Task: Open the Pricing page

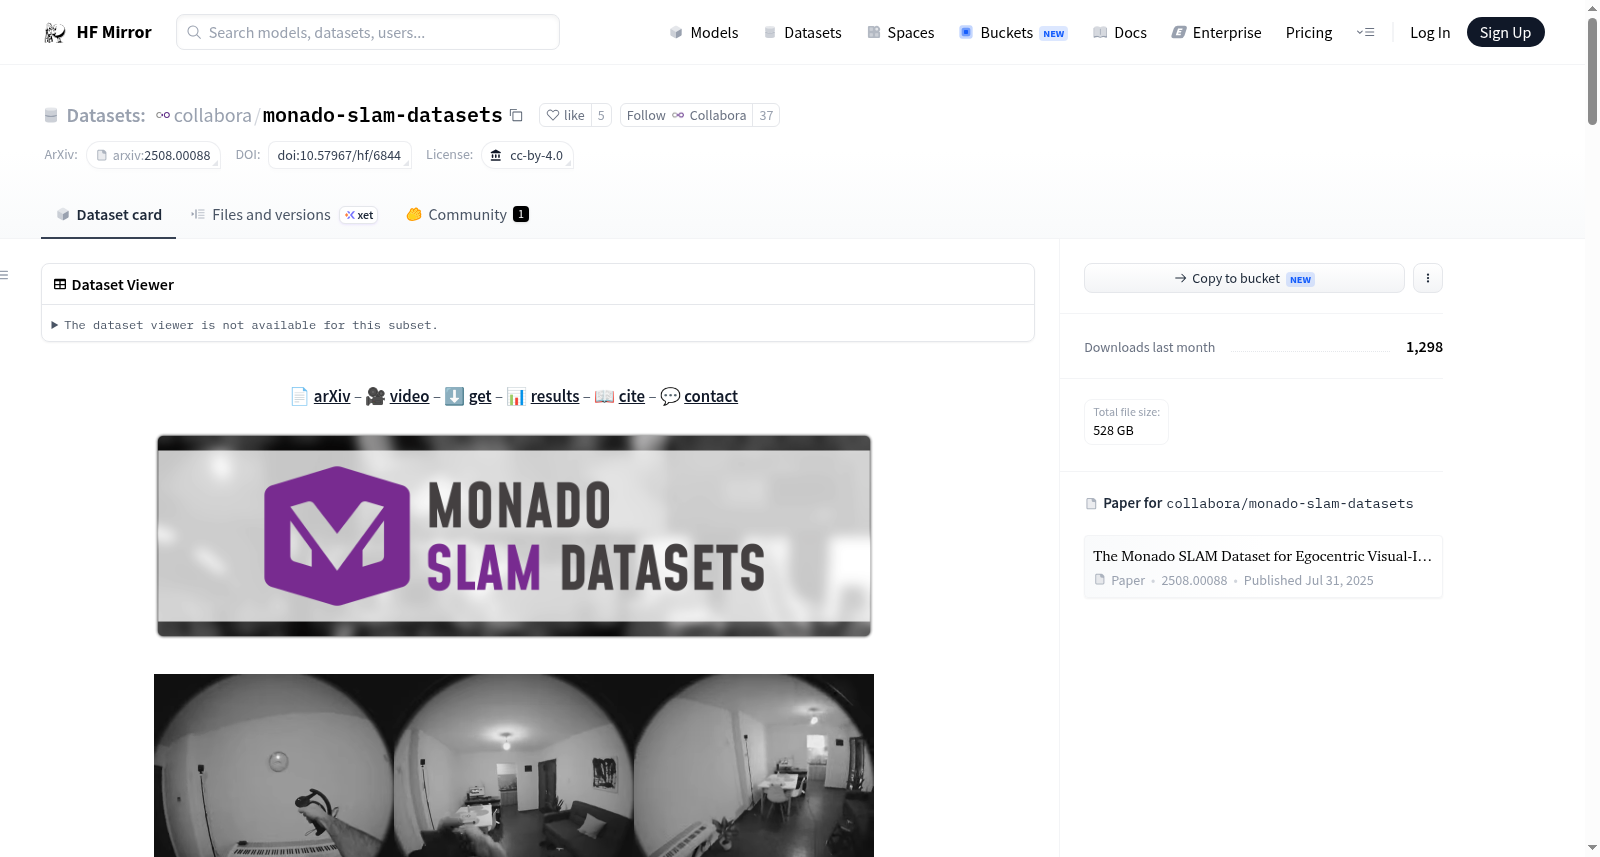Action: 1309,32
